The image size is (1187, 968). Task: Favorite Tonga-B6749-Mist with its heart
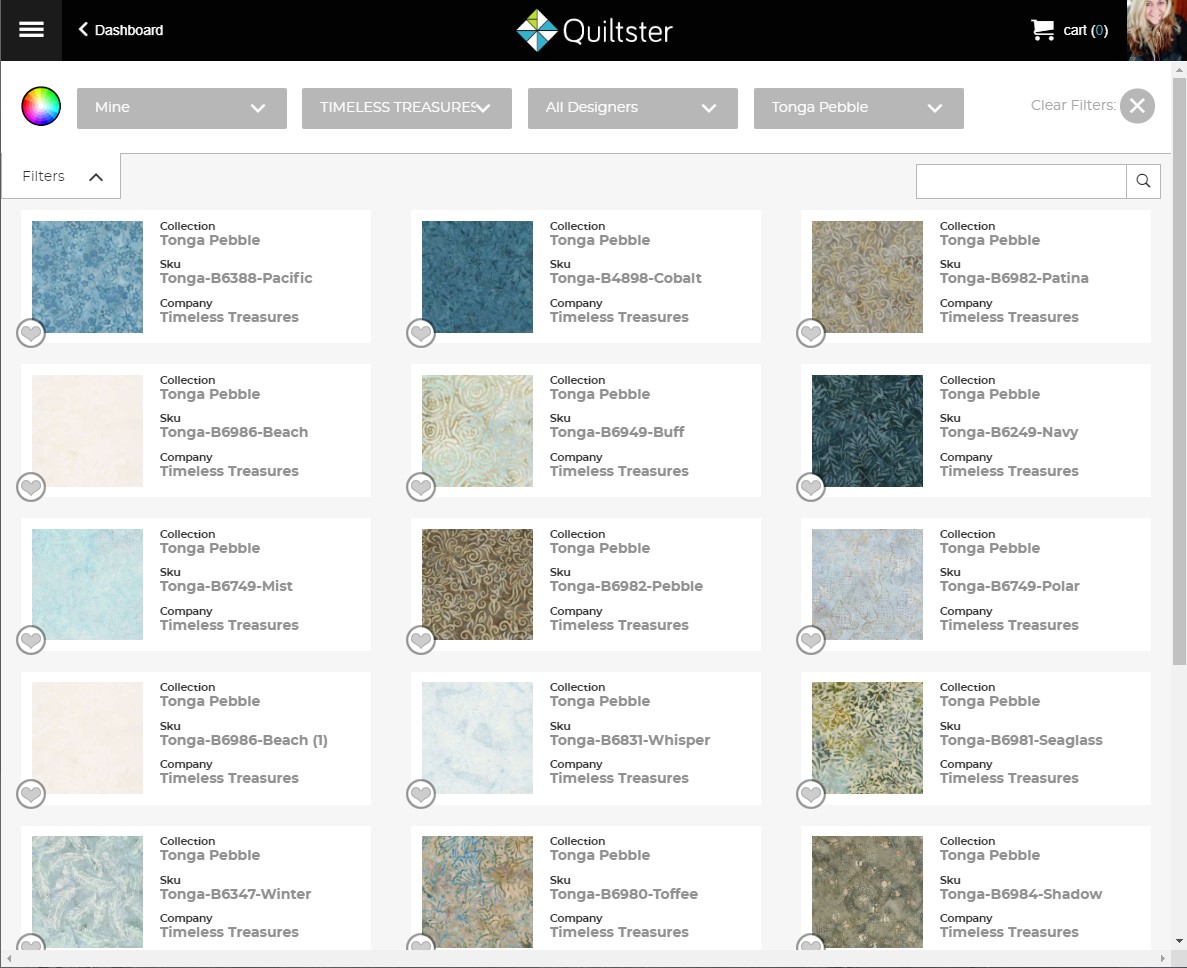point(31,640)
